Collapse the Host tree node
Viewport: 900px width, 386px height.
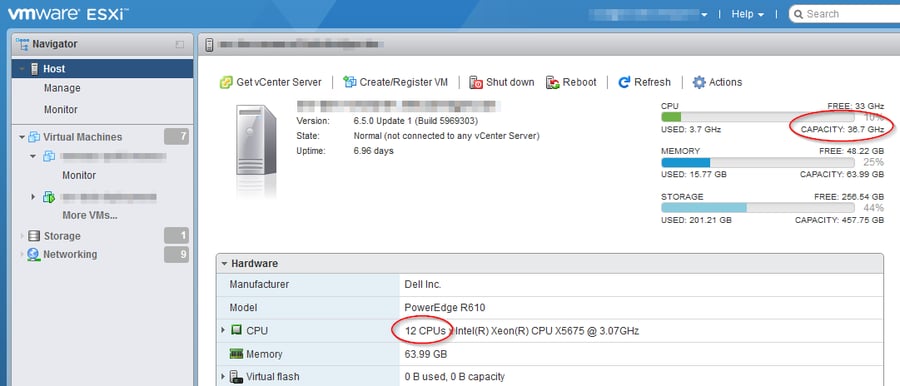pyautogui.click(x=22, y=69)
